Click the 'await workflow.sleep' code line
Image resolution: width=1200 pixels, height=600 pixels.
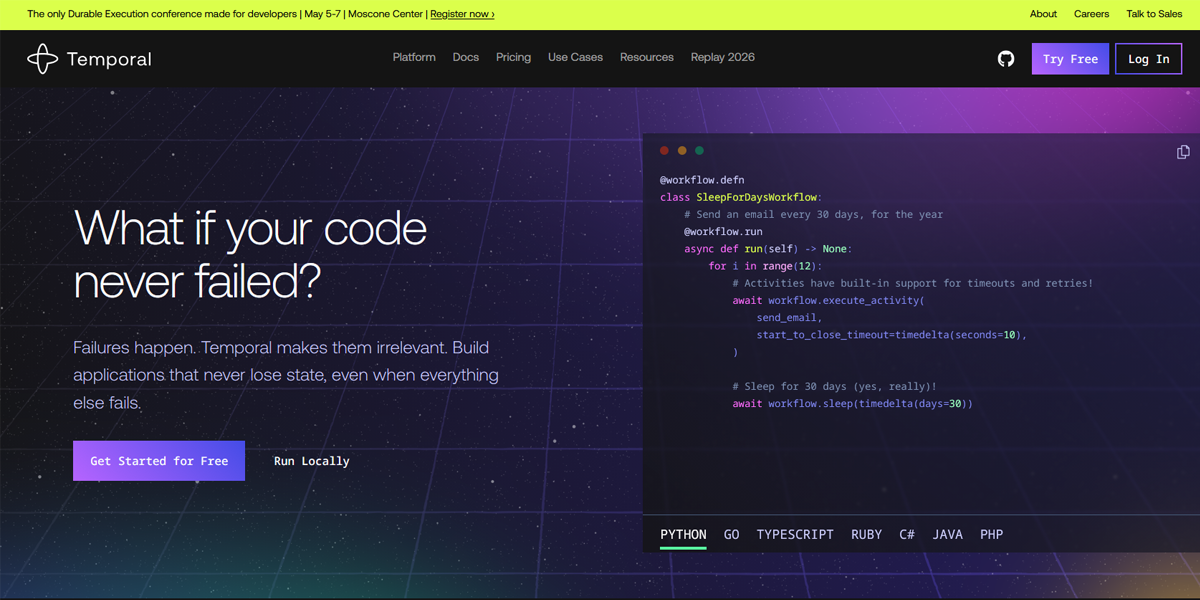coord(852,404)
